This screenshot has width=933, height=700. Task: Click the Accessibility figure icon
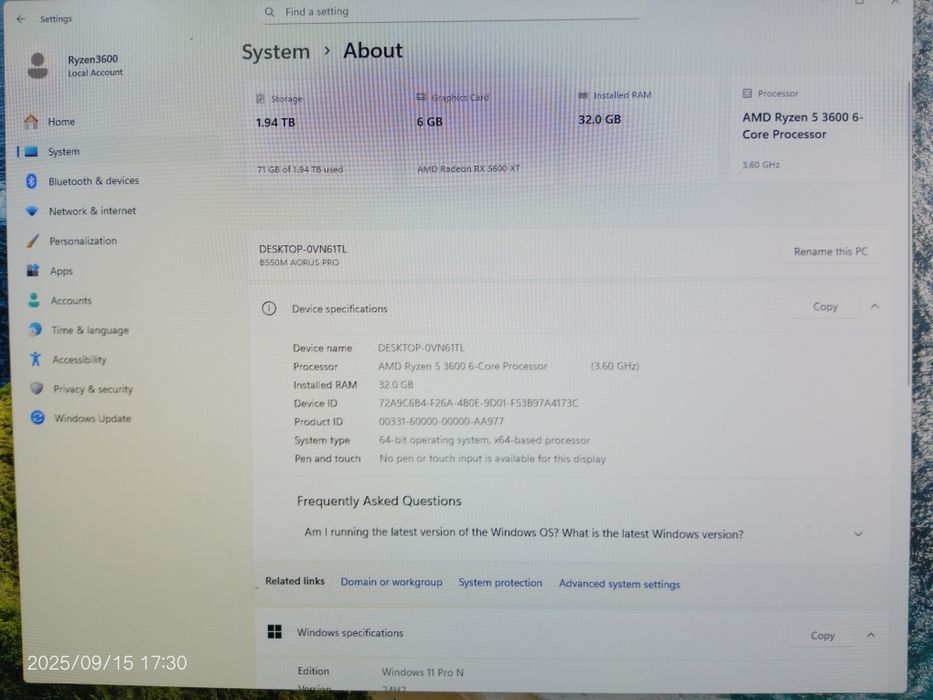[36, 359]
